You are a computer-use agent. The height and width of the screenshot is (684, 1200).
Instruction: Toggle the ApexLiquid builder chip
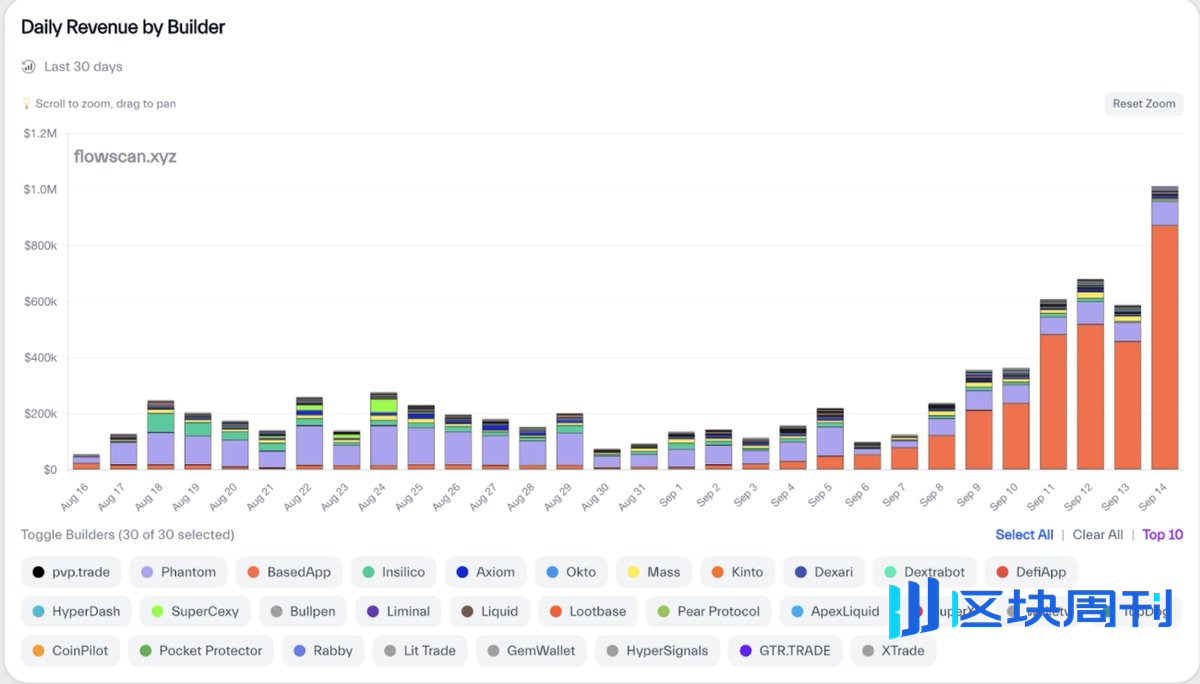(835, 611)
